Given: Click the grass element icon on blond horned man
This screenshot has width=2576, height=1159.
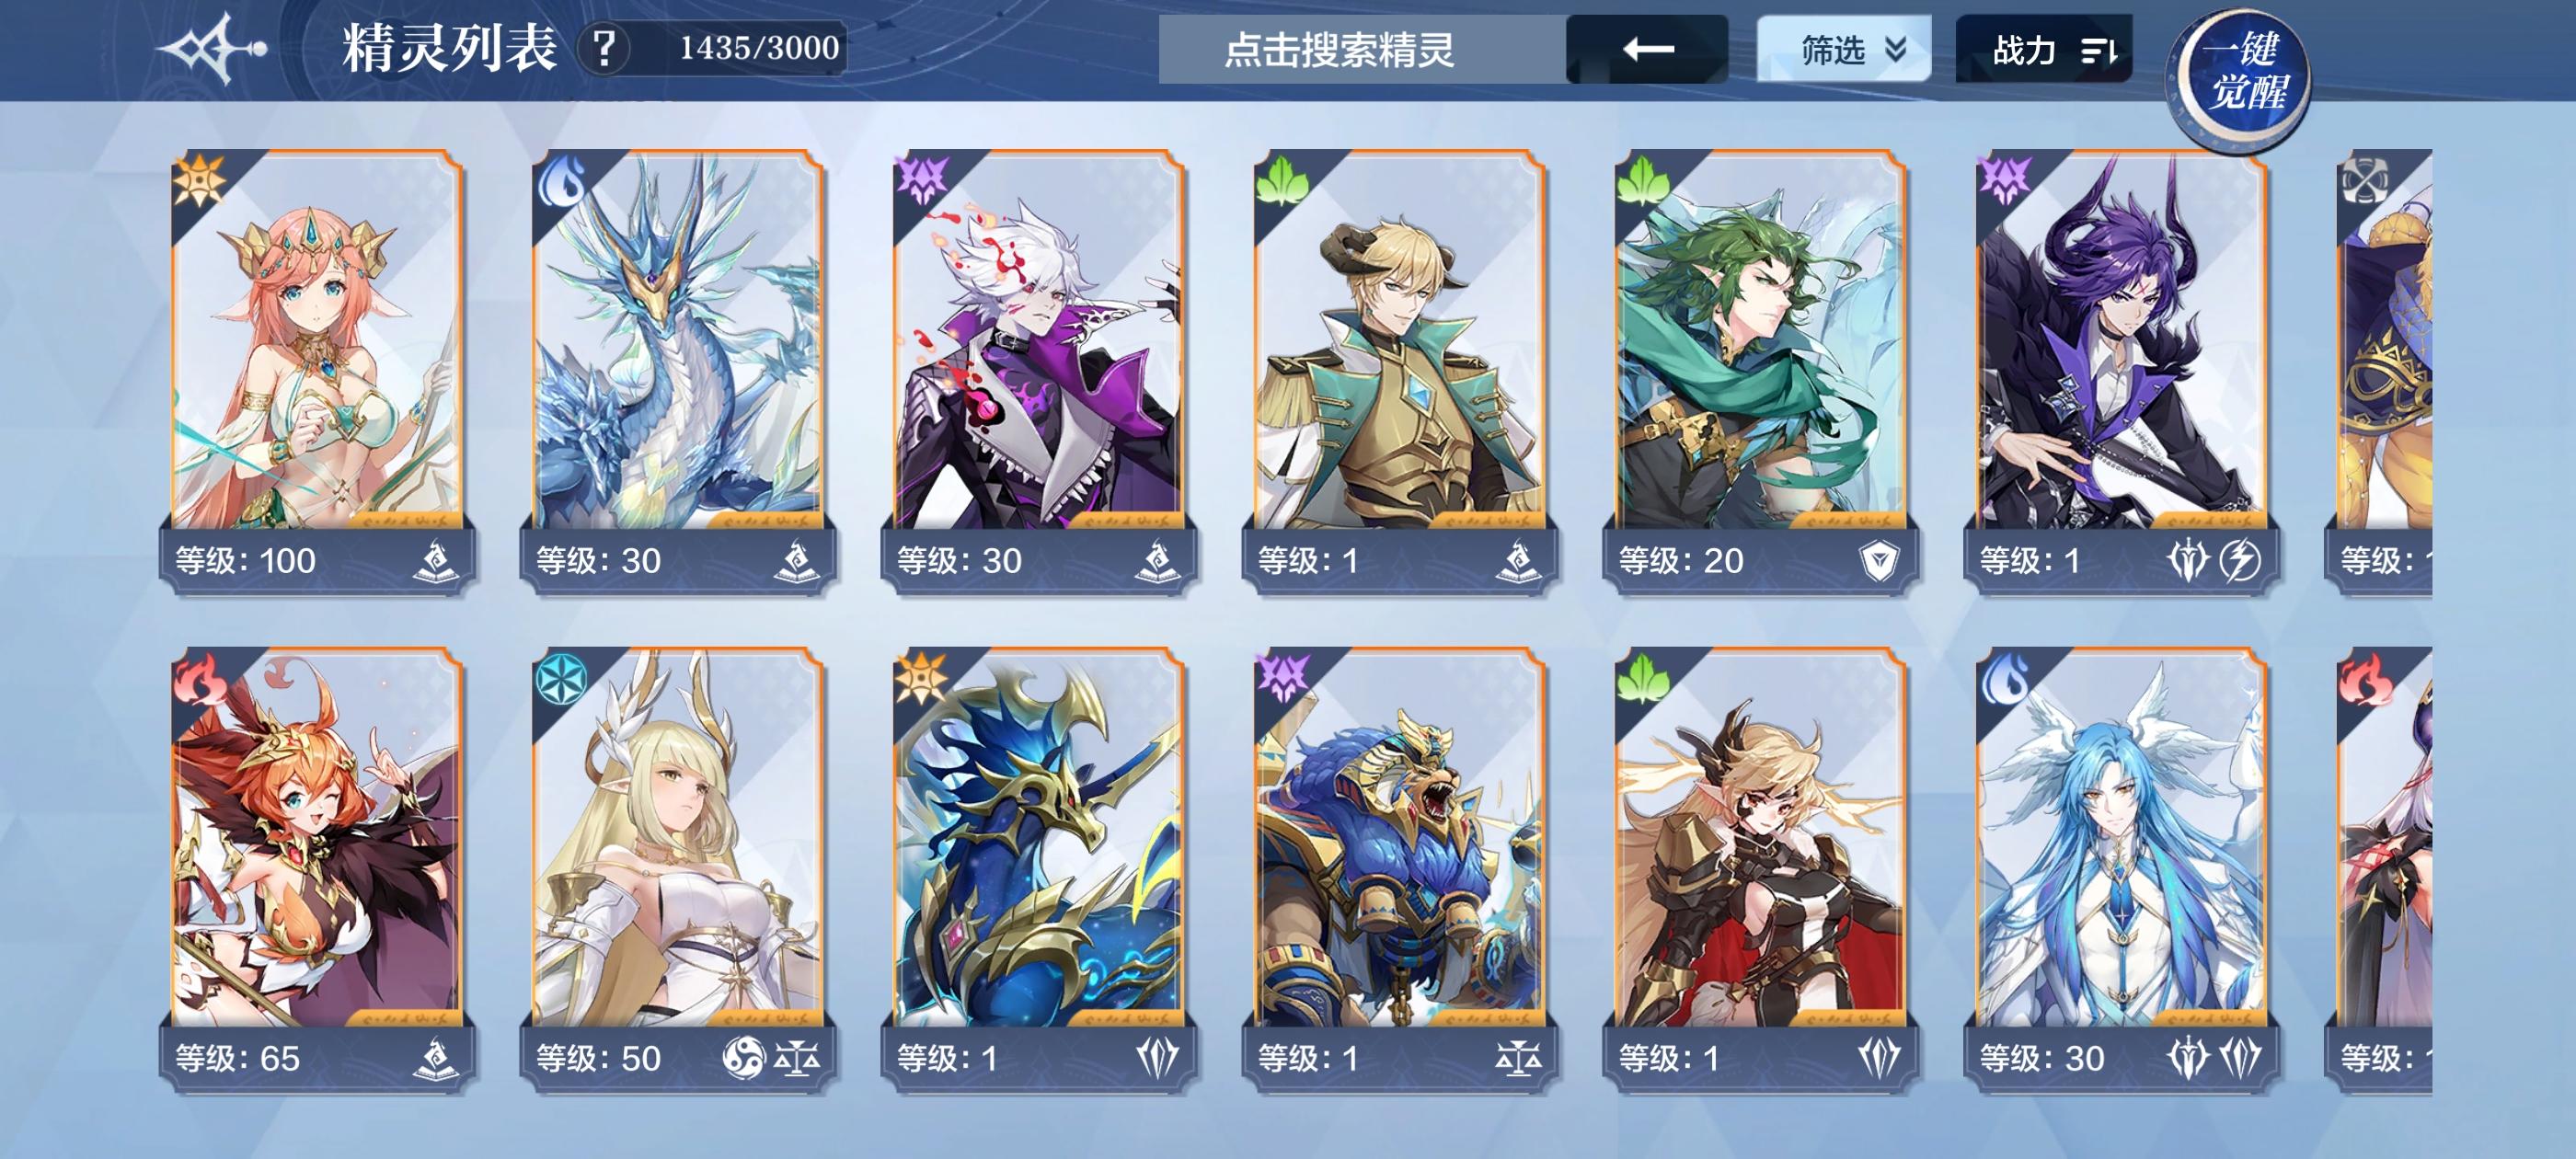Looking at the screenshot, I should (1282, 181).
